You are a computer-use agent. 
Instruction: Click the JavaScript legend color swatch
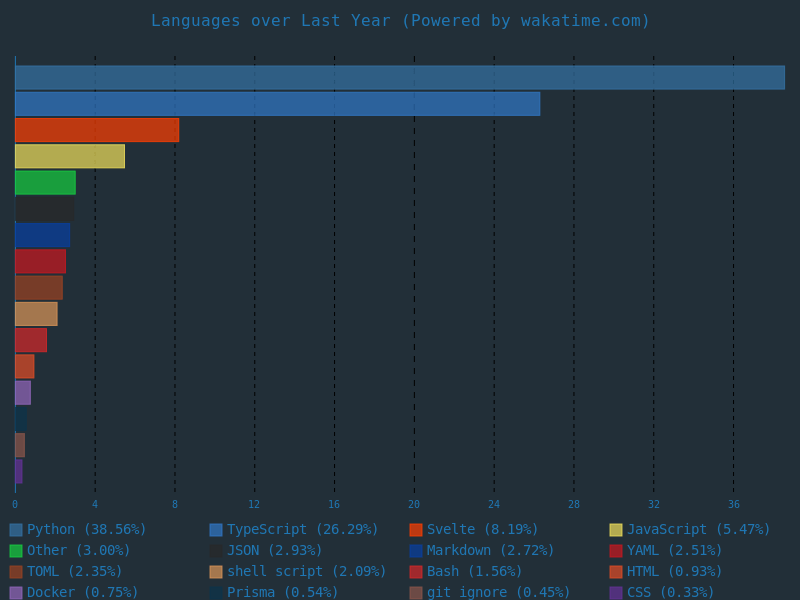coord(616,530)
